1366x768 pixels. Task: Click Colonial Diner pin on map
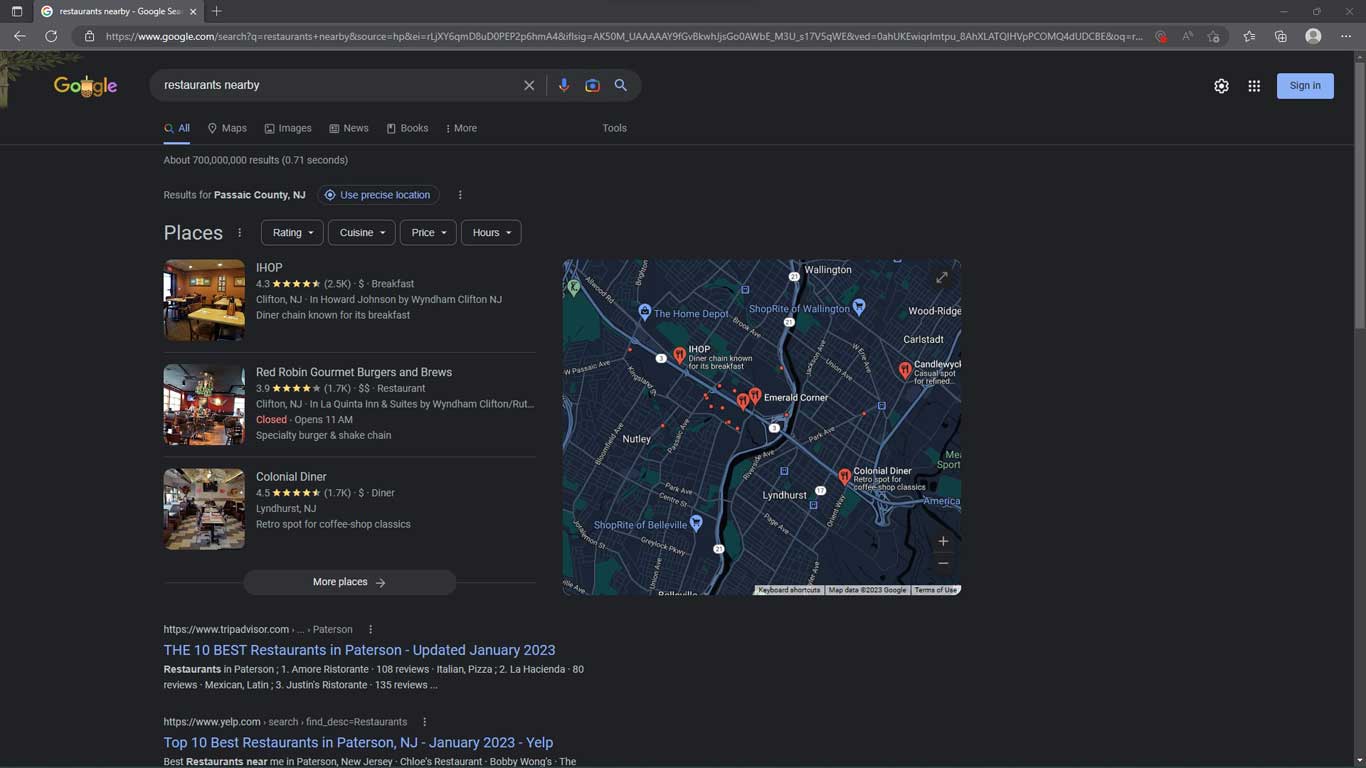click(x=844, y=477)
